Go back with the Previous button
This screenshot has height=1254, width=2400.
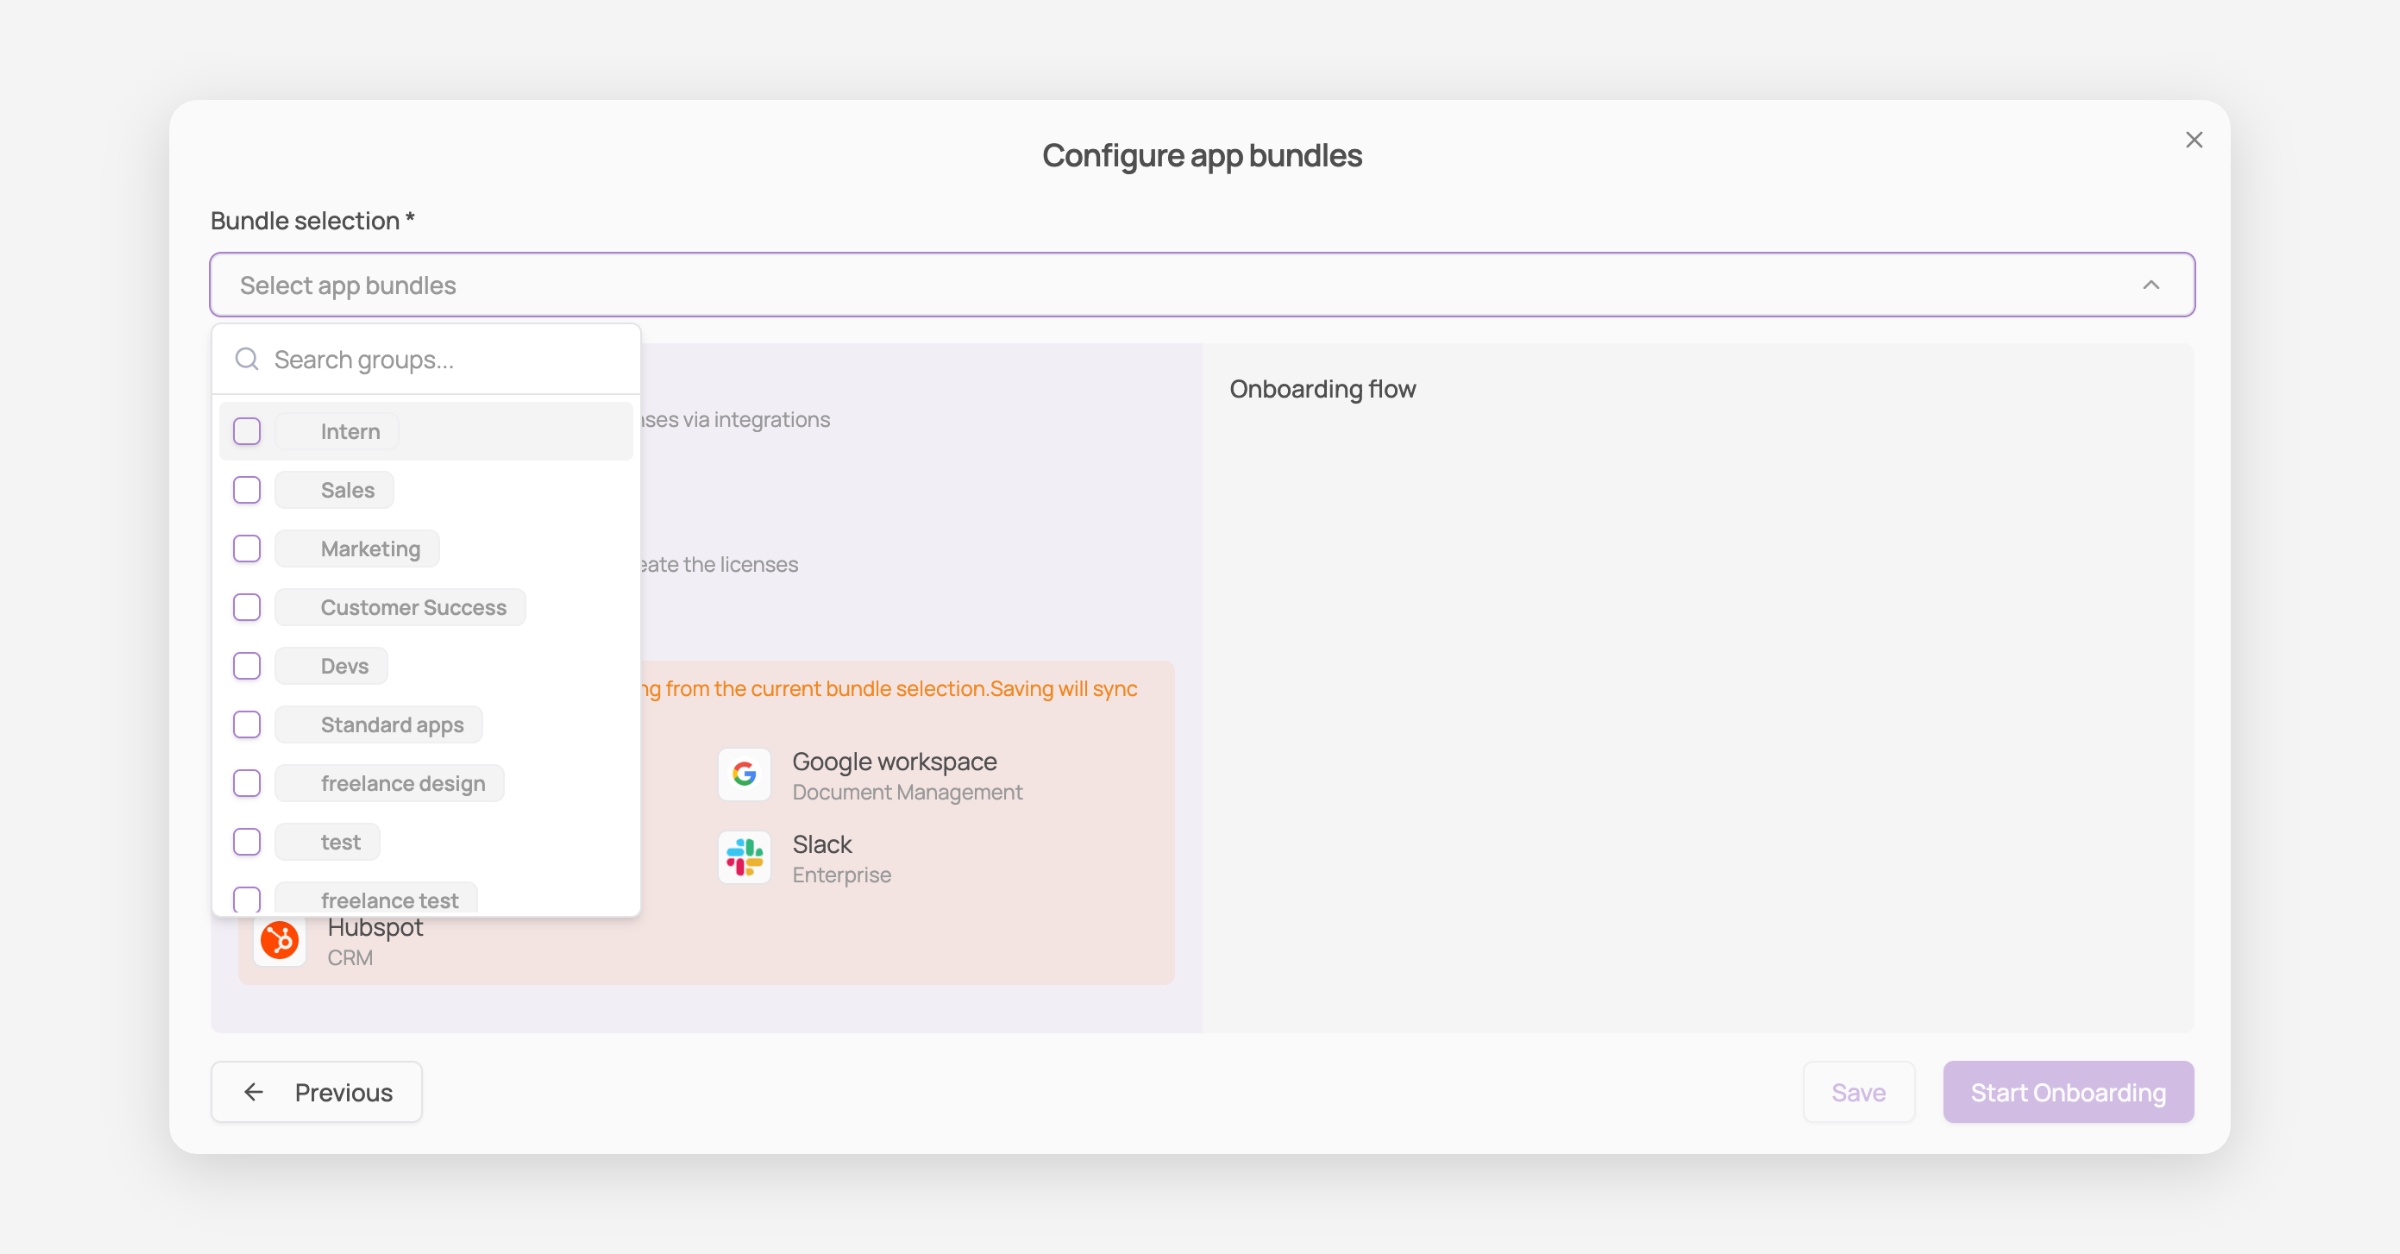(x=316, y=1092)
